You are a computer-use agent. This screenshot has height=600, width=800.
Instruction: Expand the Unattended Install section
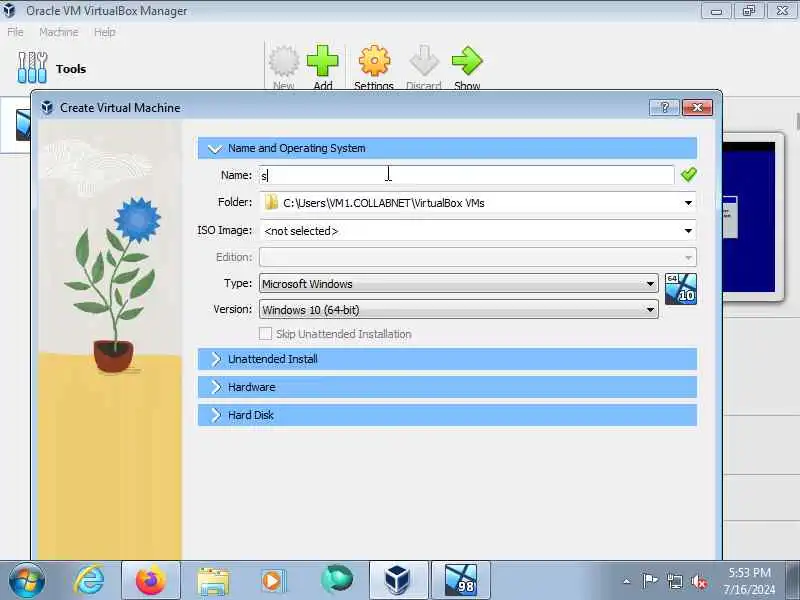point(447,359)
